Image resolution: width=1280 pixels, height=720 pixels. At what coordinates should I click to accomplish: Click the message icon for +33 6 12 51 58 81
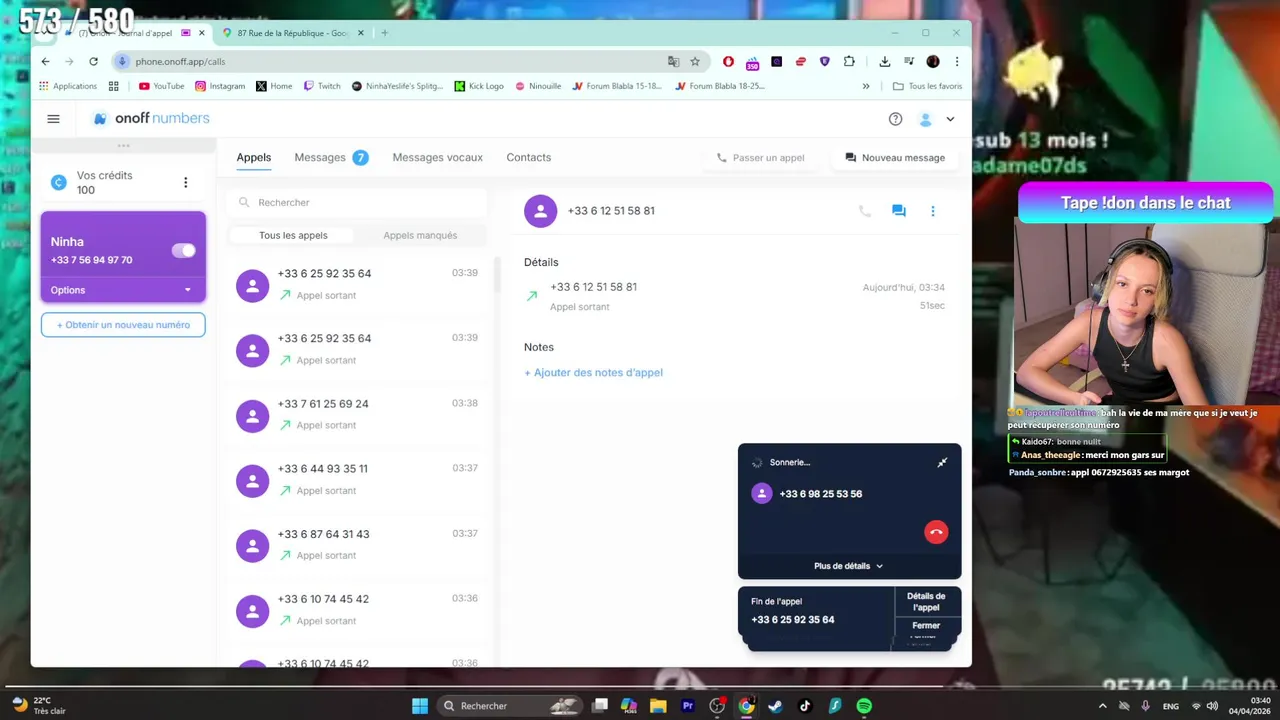pyautogui.click(x=899, y=211)
